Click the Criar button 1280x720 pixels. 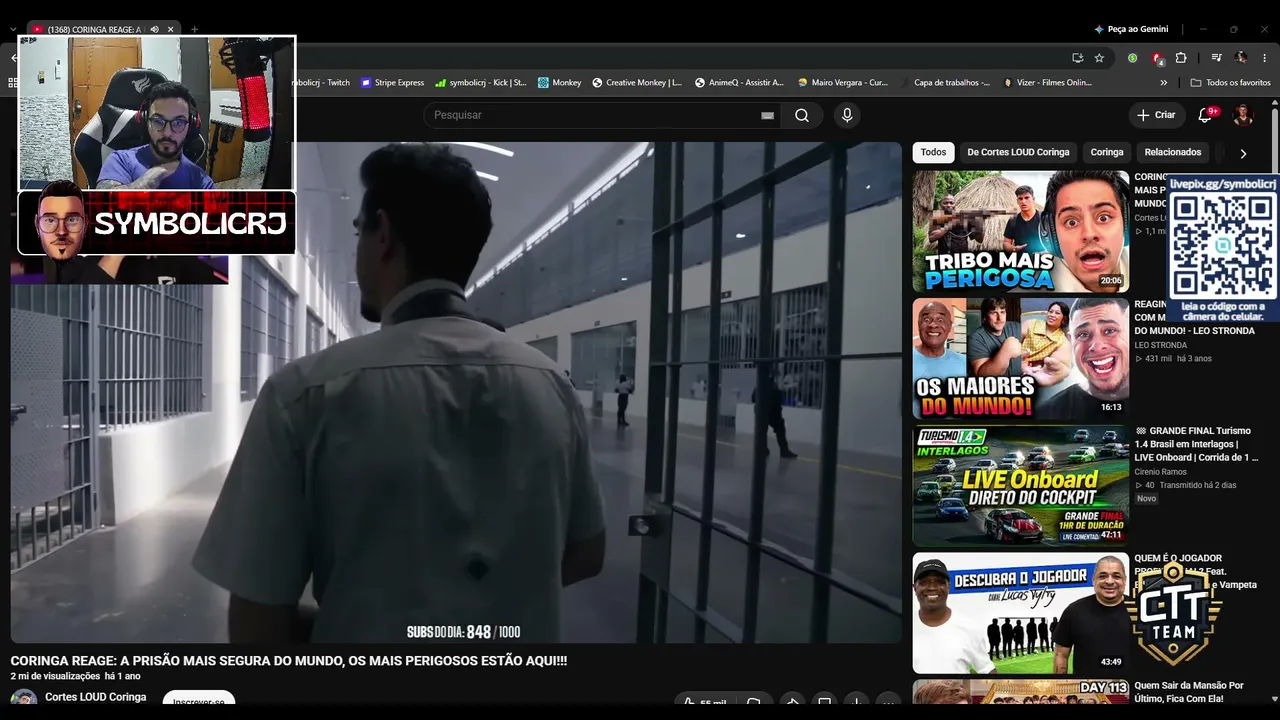(1156, 115)
